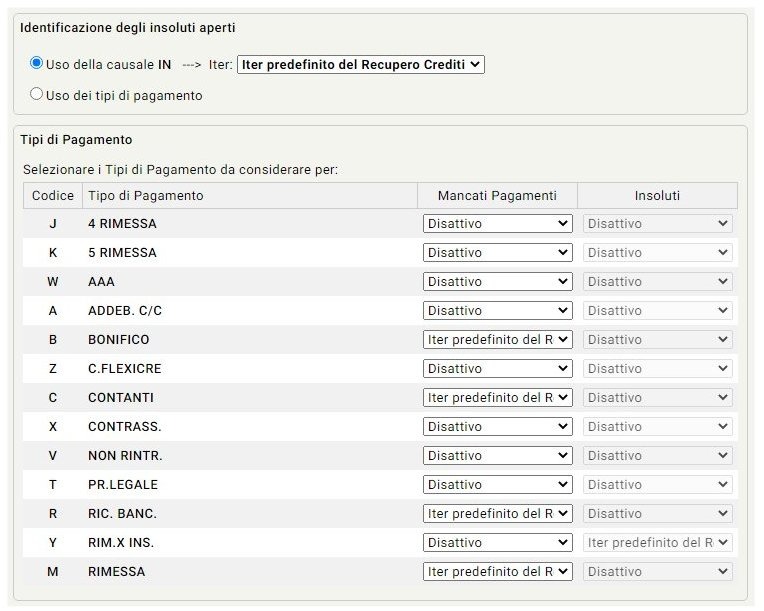Change Mancati Pagamenti selection for RIC. BANC.
The image size is (764, 611).
(497, 514)
